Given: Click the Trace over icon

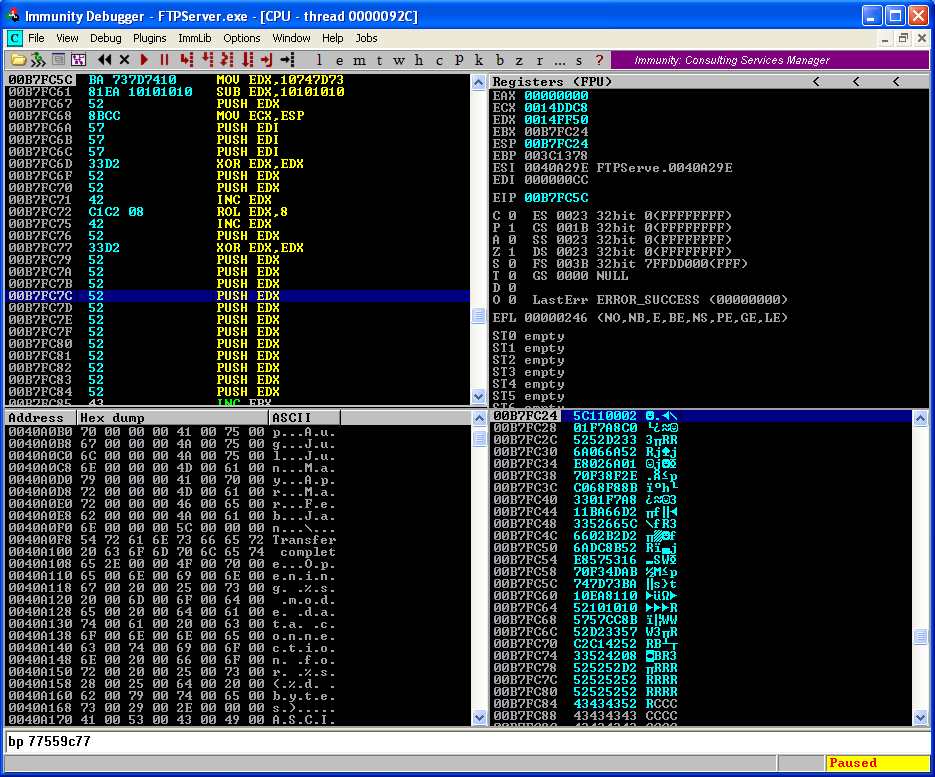Looking at the screenshot, I should point(247,60).
